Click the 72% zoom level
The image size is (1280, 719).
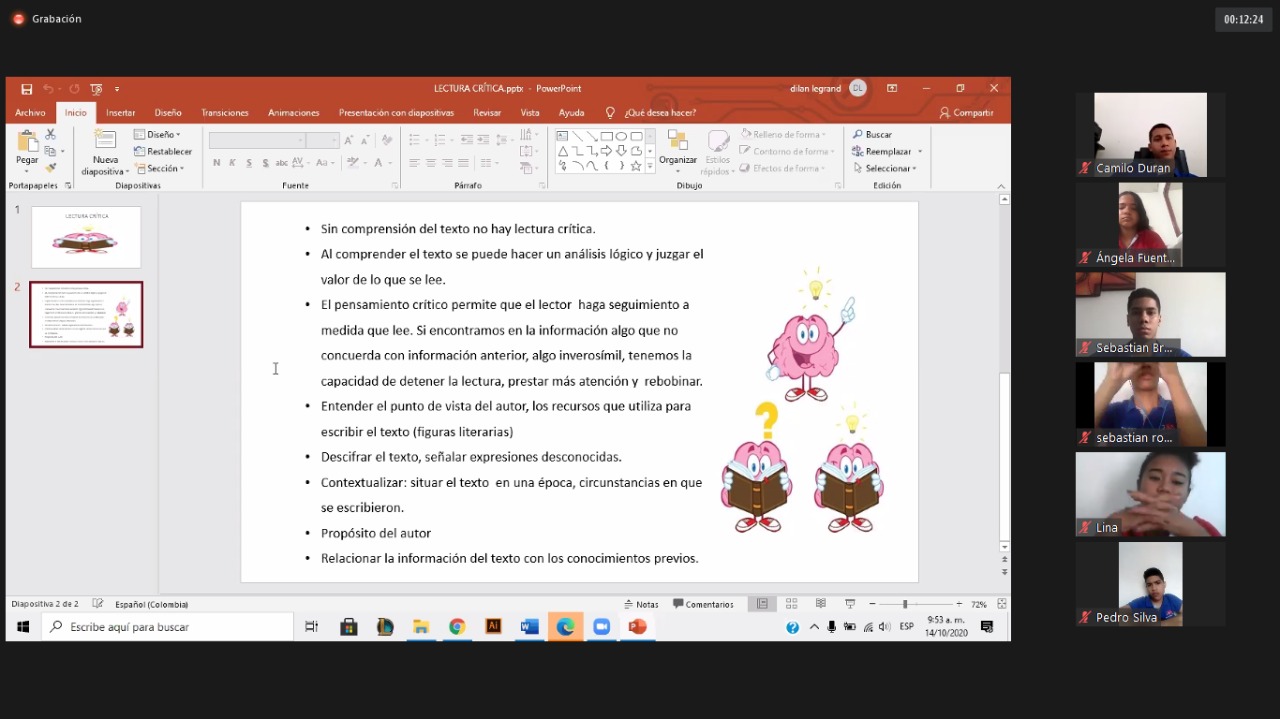pyautogui.click(x=979, y=604)
